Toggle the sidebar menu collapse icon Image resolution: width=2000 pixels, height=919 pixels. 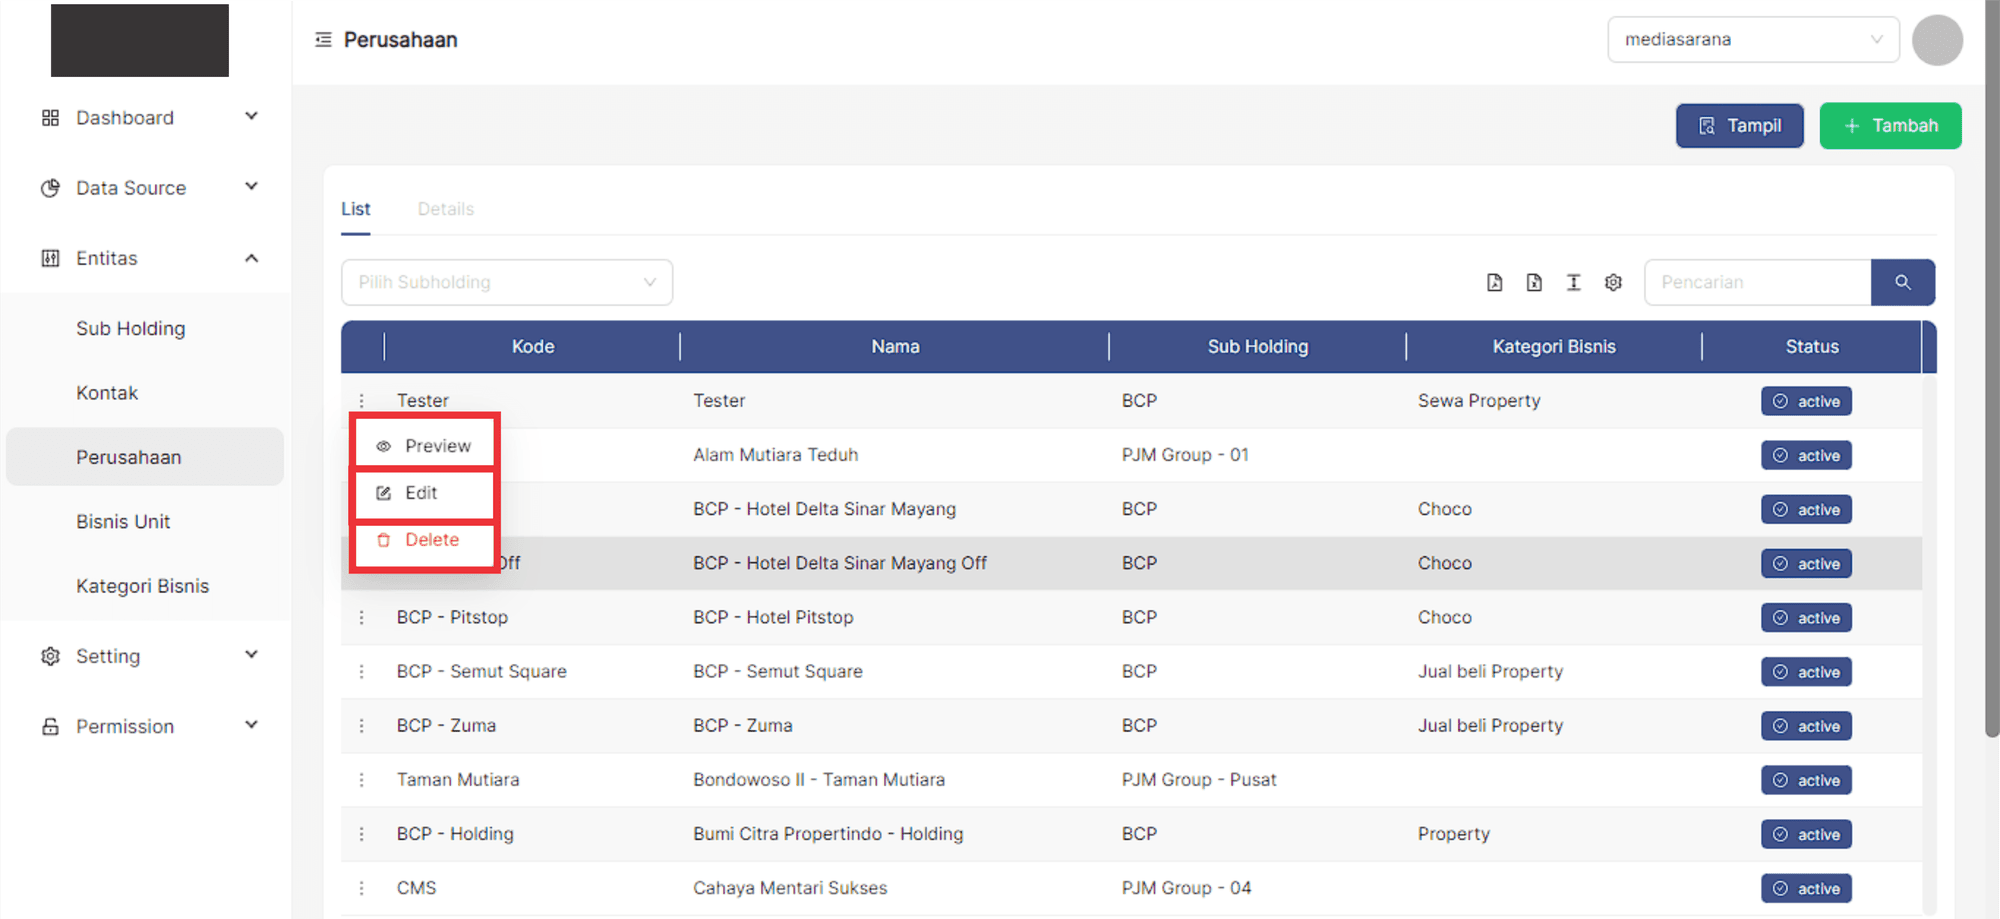click(323, 40)
